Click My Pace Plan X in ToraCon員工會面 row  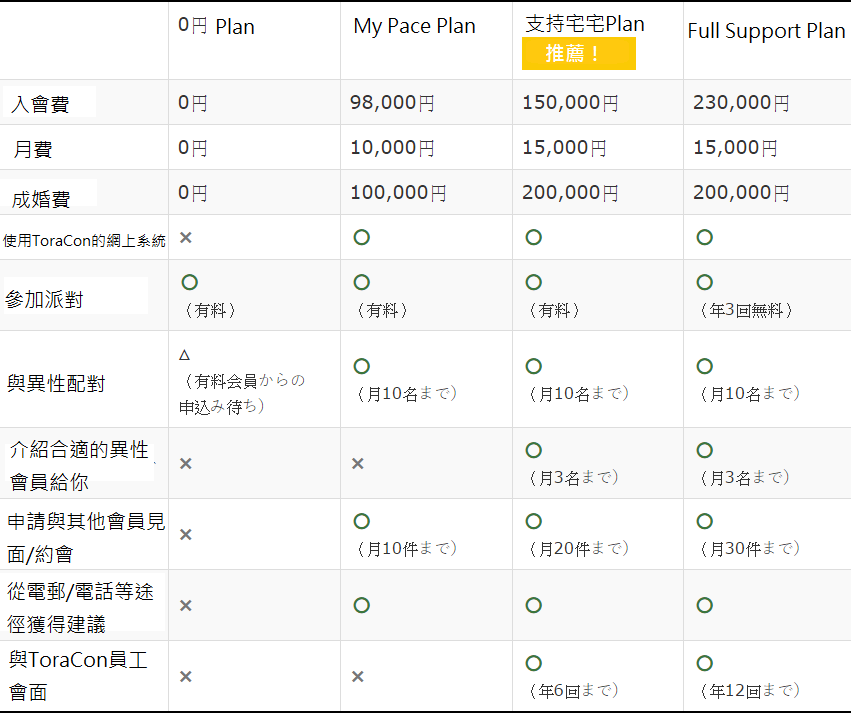coord(358,676)
